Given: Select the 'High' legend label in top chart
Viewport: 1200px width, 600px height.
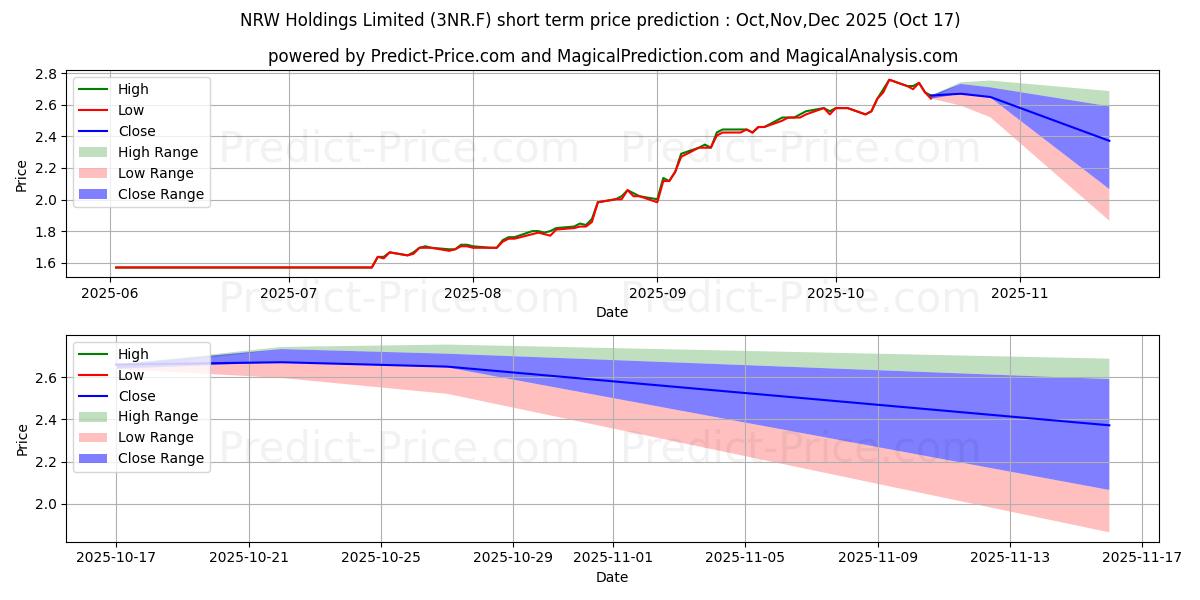Looking at the screenshot, I should 132,89.
